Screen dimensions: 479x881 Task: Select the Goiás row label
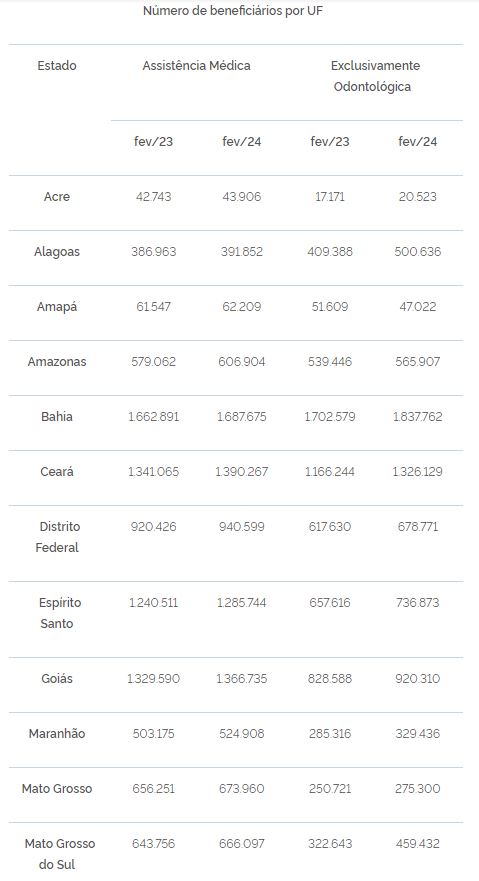click(57, 679)
